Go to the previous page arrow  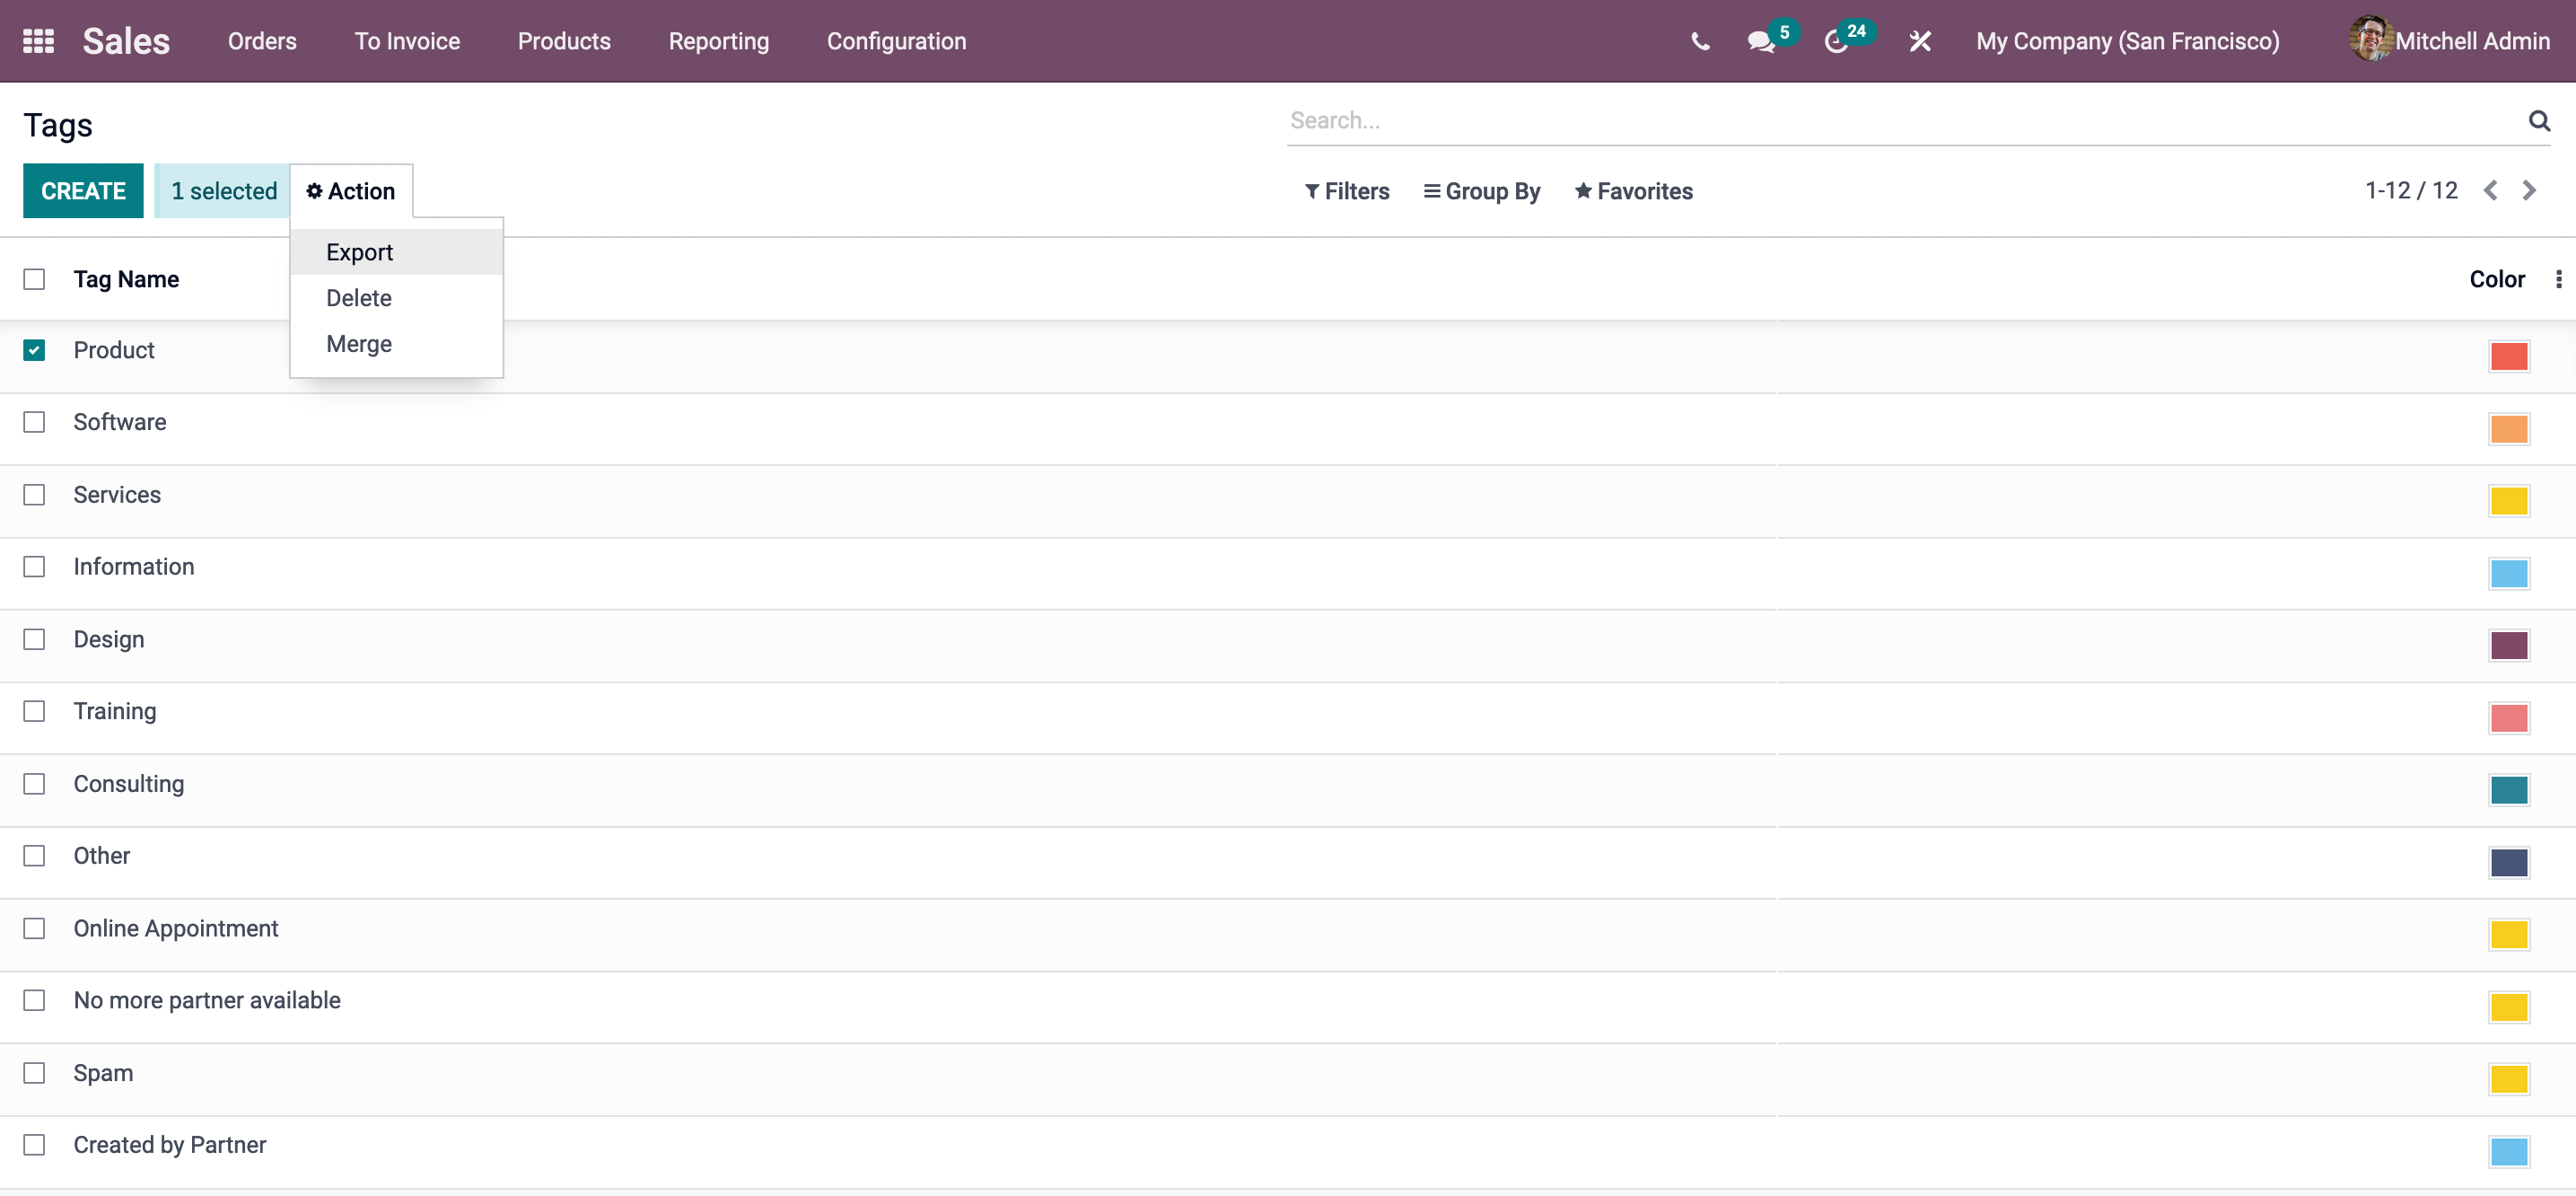[x=2491, y=190]
